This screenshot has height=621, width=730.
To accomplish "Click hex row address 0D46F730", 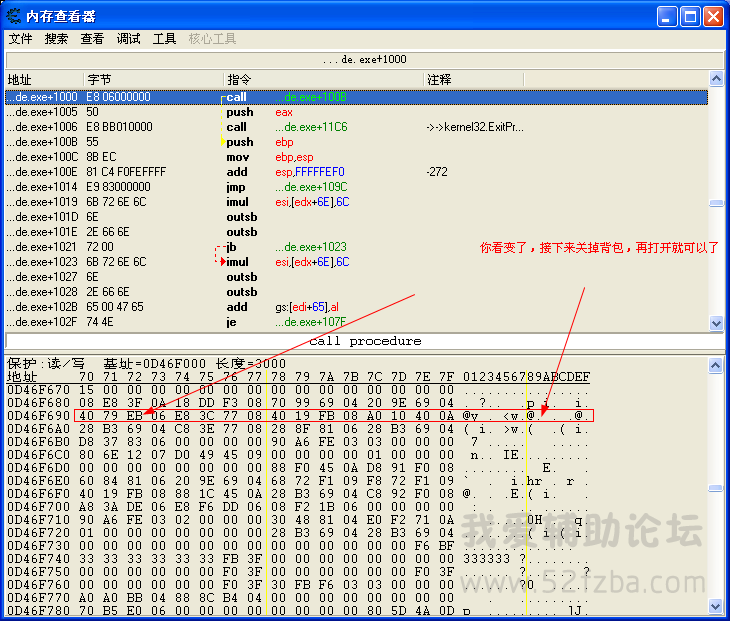I will click(38, 546).
